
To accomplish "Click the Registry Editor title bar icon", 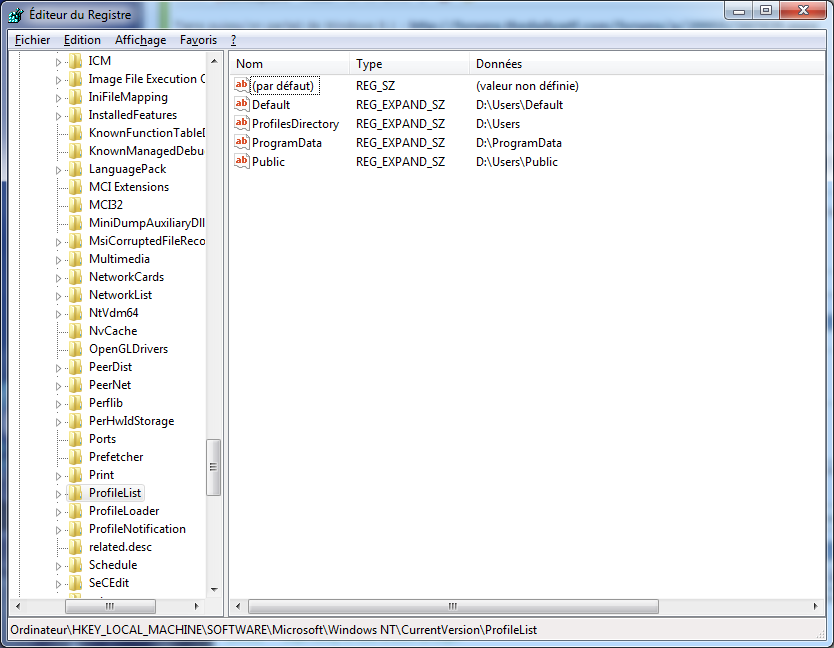I will click(x=18, y=15).
